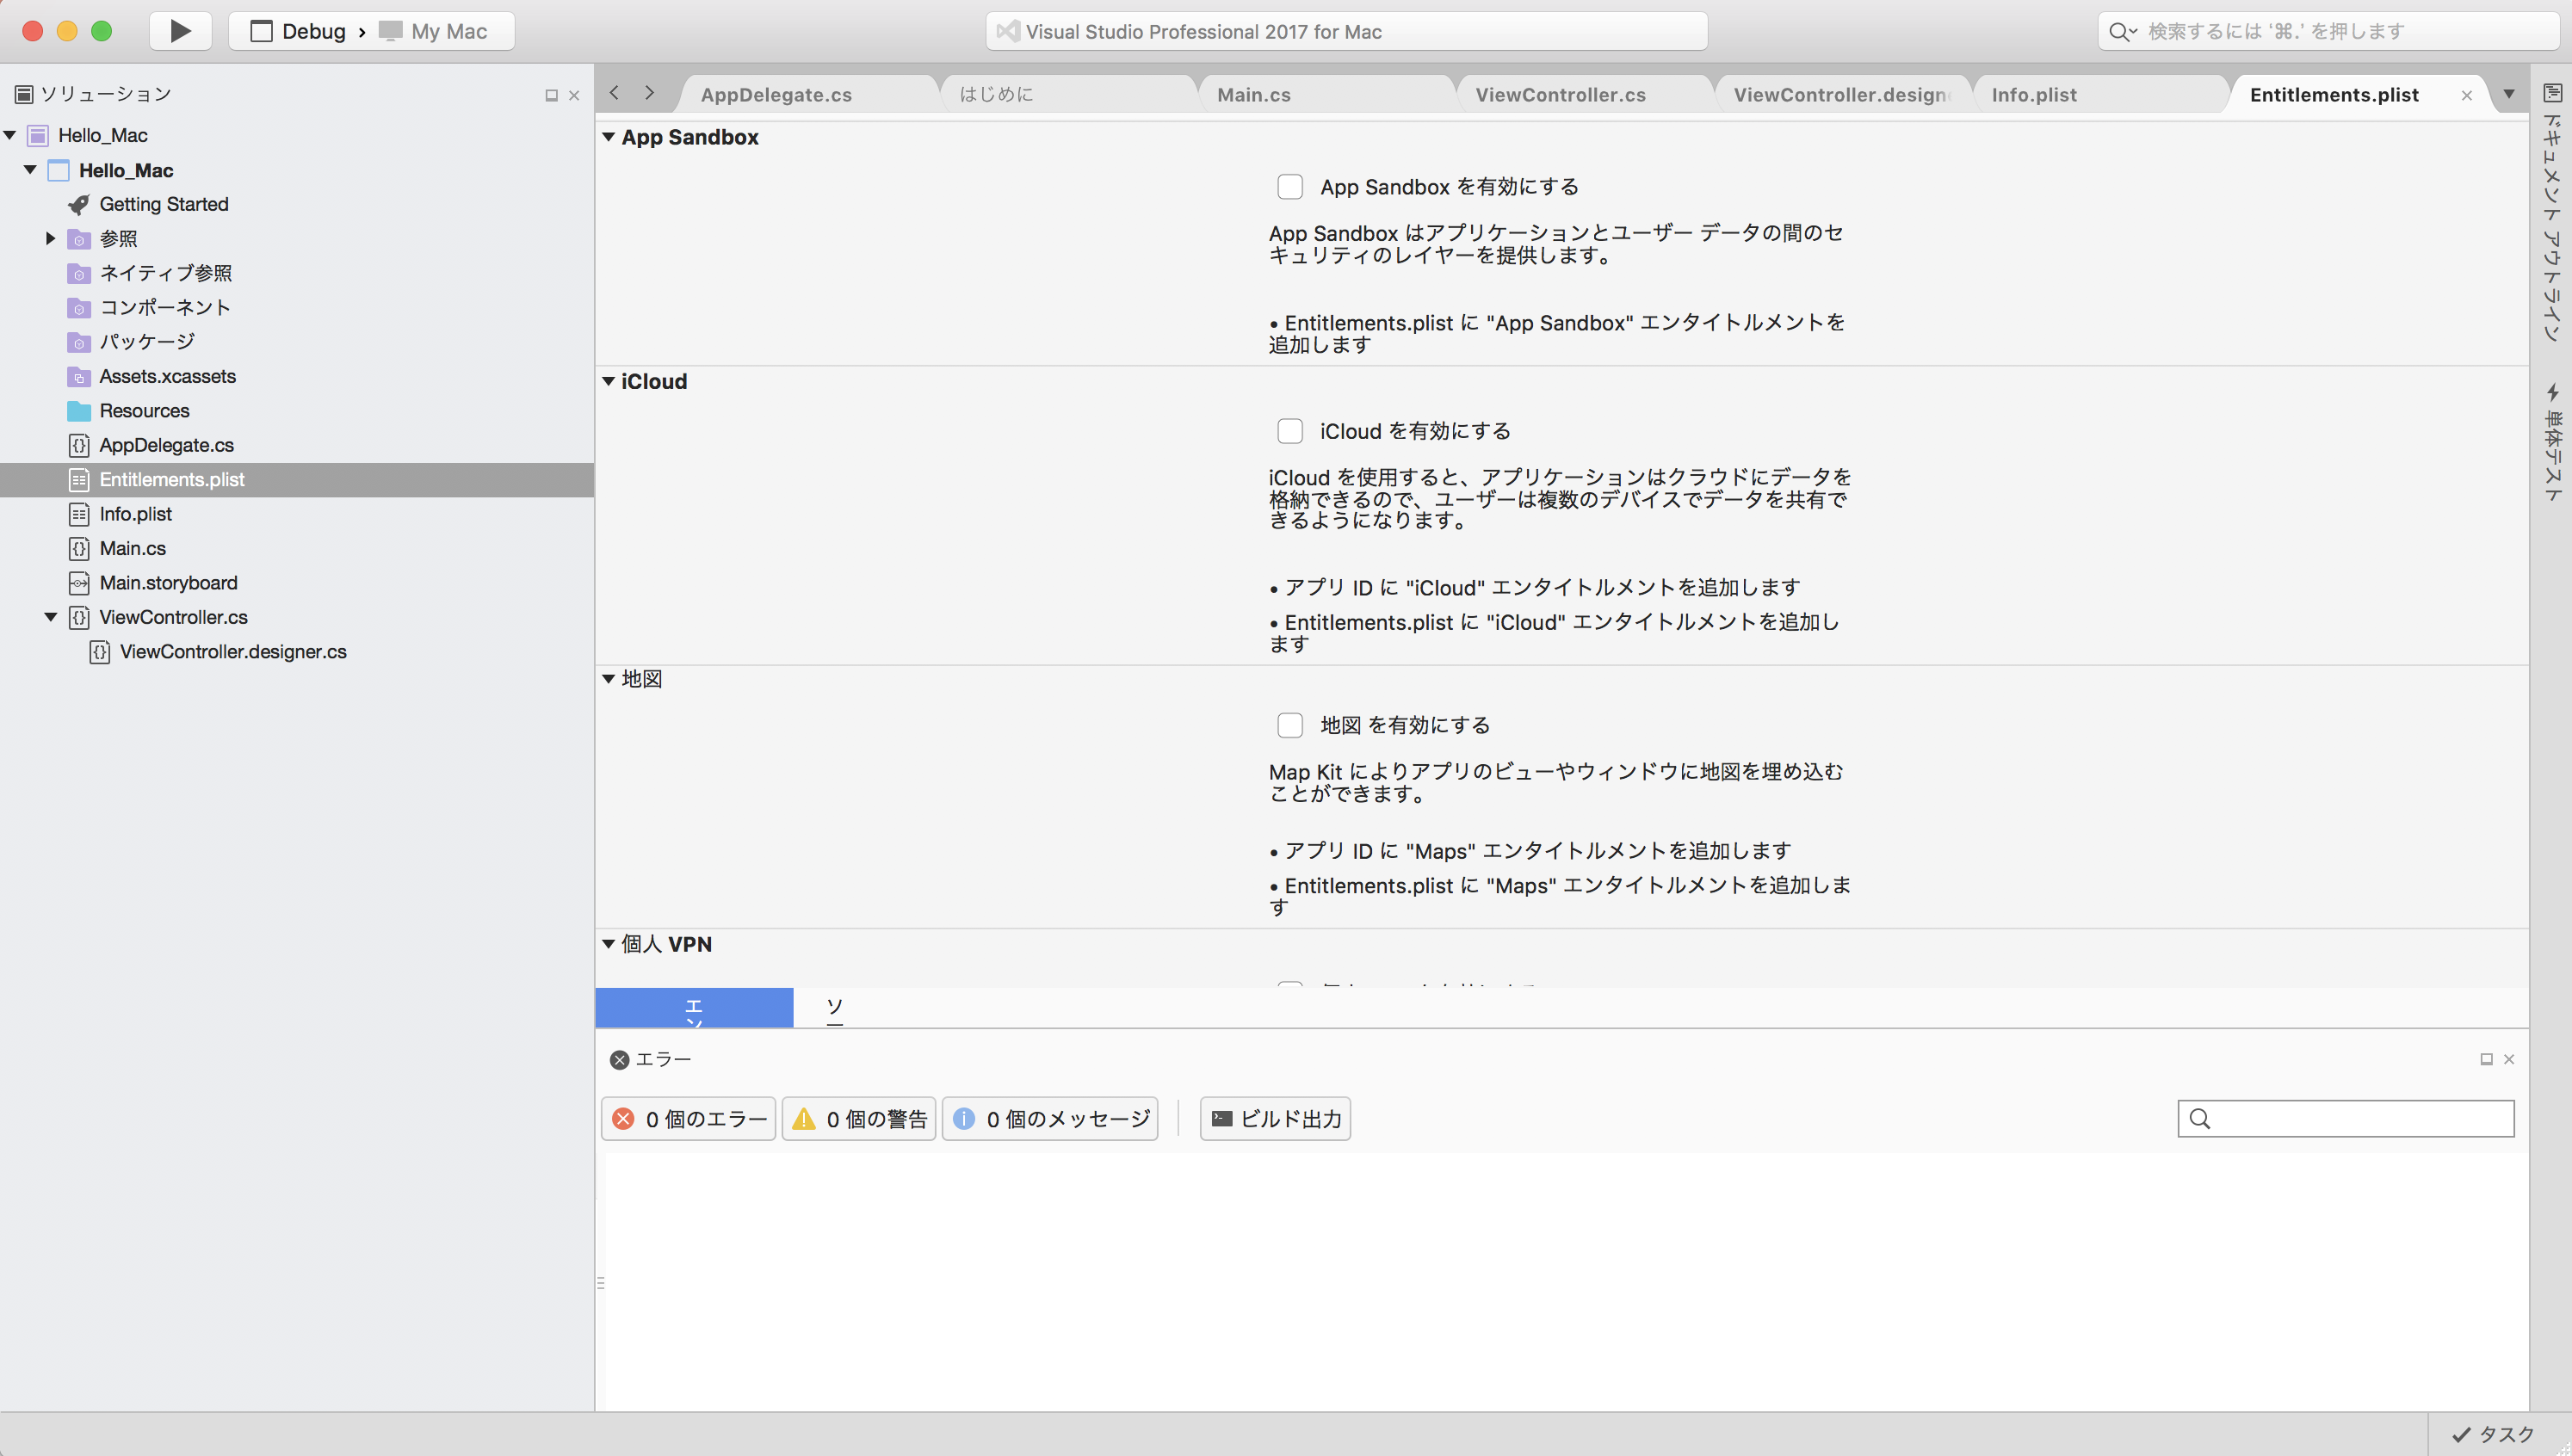Switch to the ViewController.cs tab
The height and width of the screenshot is (1456, 2572).
[x=1560, y=95]
